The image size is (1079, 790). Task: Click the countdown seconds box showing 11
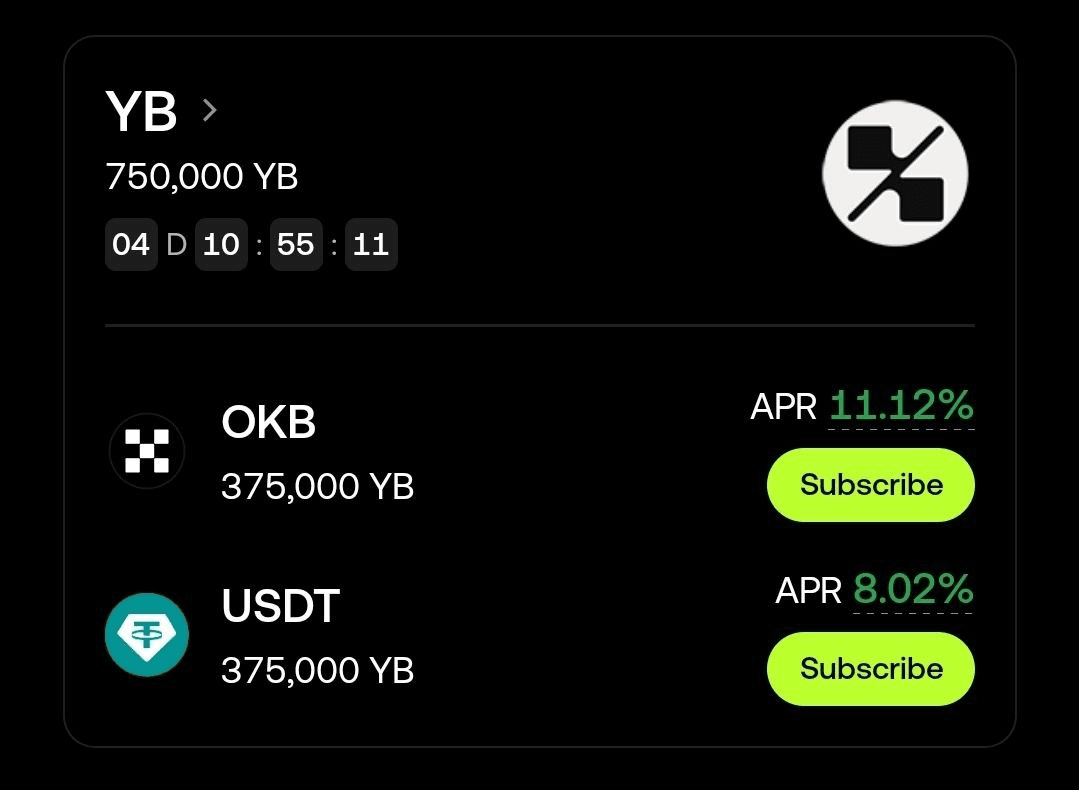[371, 244]
